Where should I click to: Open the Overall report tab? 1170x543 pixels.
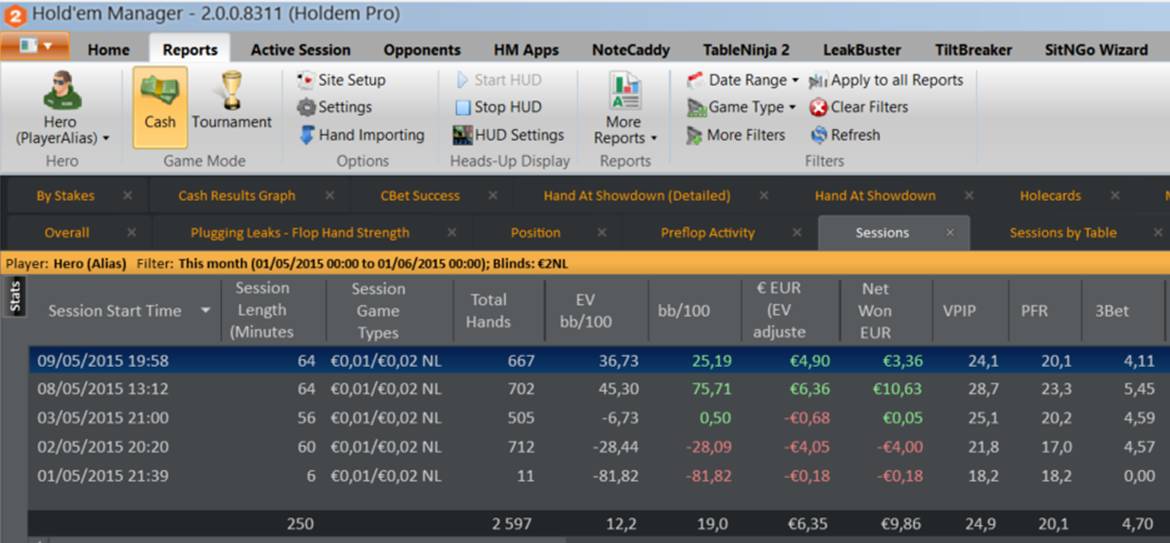coord(66,233)
